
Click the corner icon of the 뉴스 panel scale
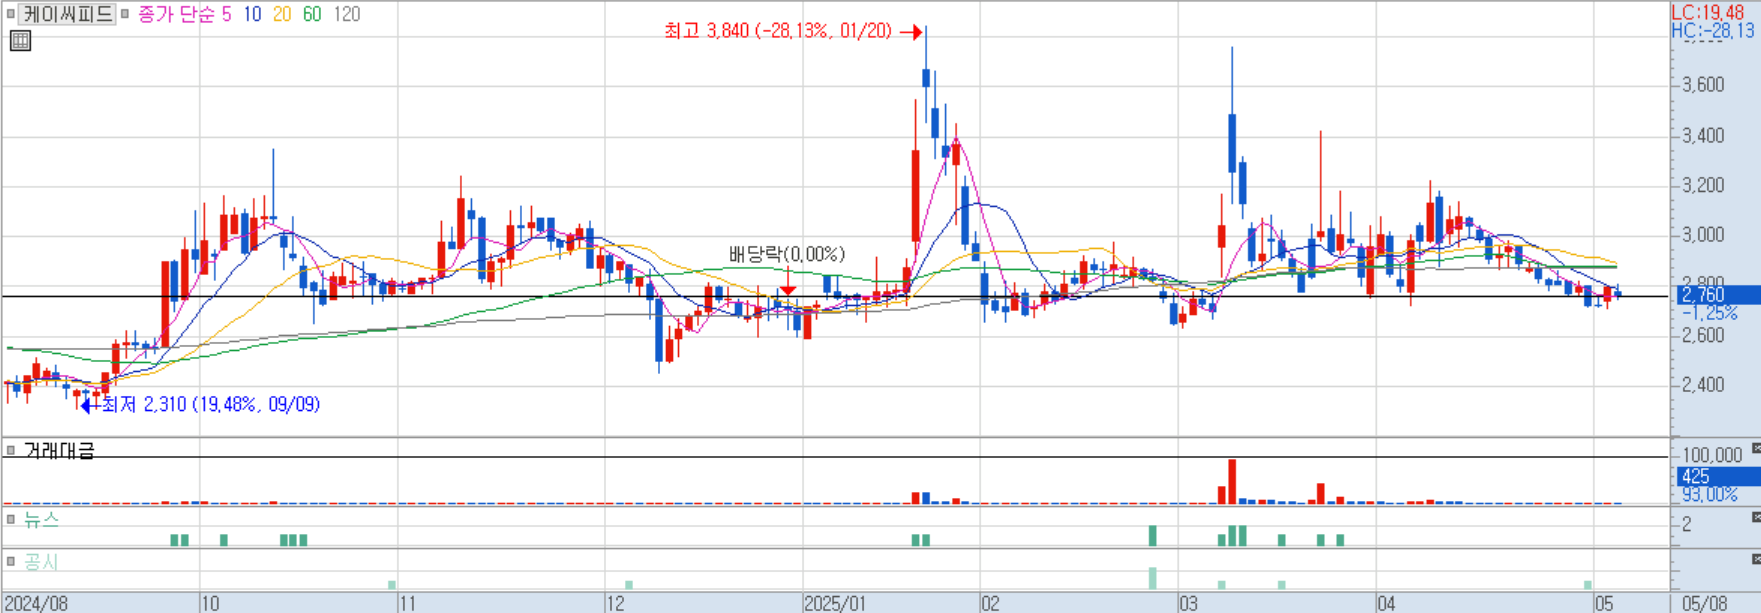pos(1755,516)
